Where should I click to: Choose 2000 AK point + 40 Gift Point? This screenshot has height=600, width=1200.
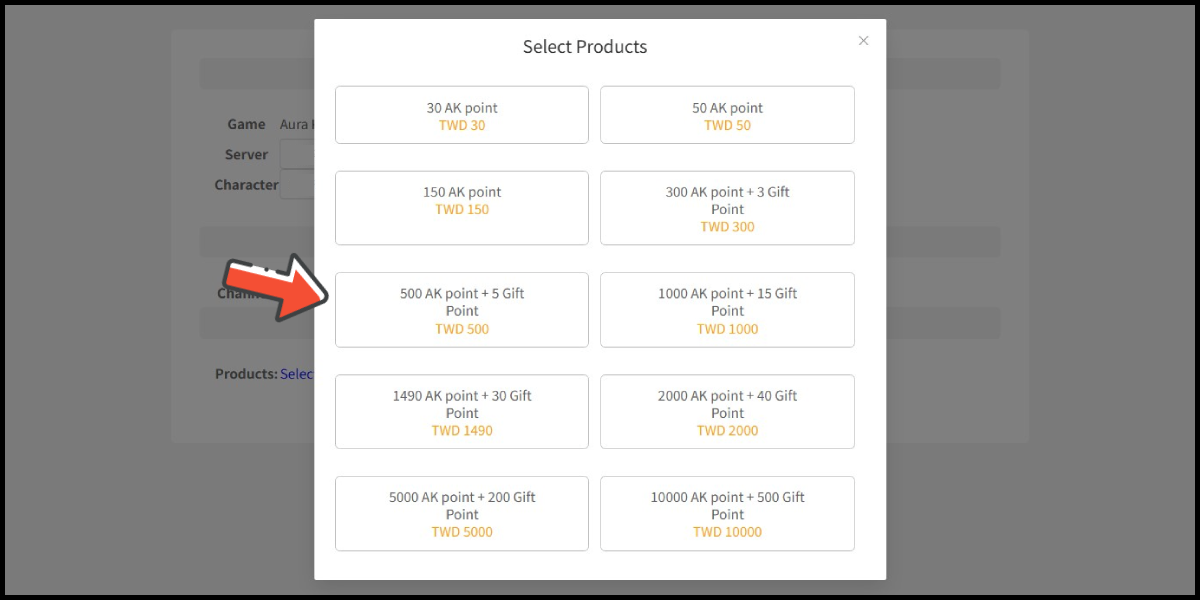pyautogui.click(x=727, y=412)
